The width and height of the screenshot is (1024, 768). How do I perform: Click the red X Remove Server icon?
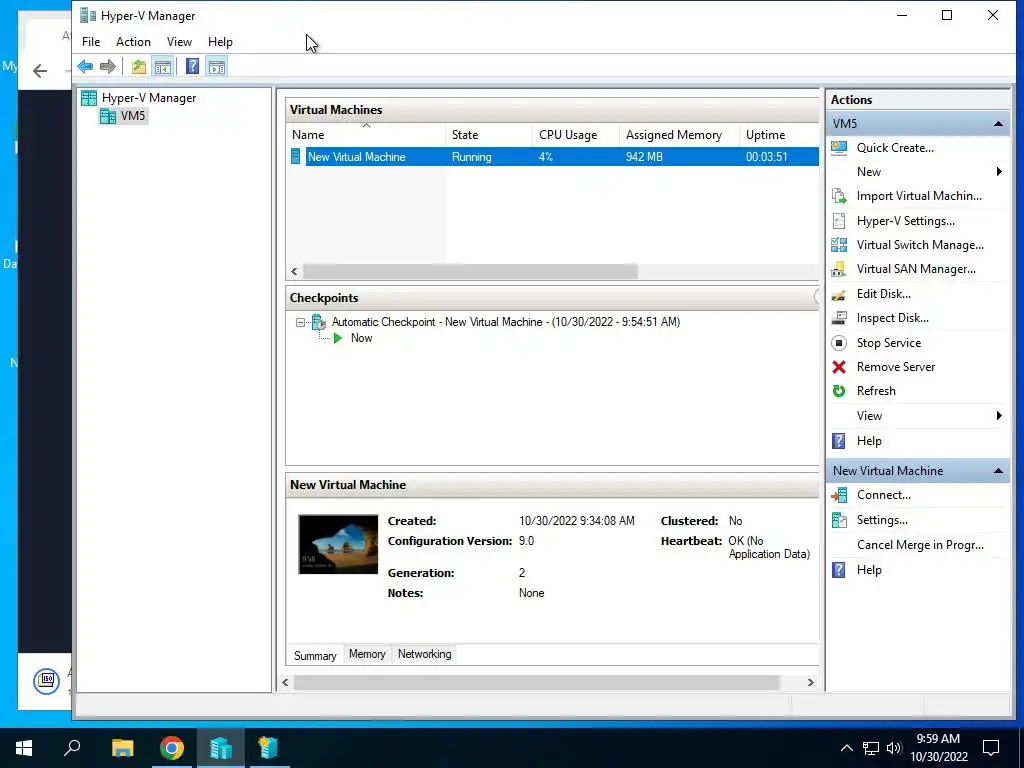(x=839, y=367)
